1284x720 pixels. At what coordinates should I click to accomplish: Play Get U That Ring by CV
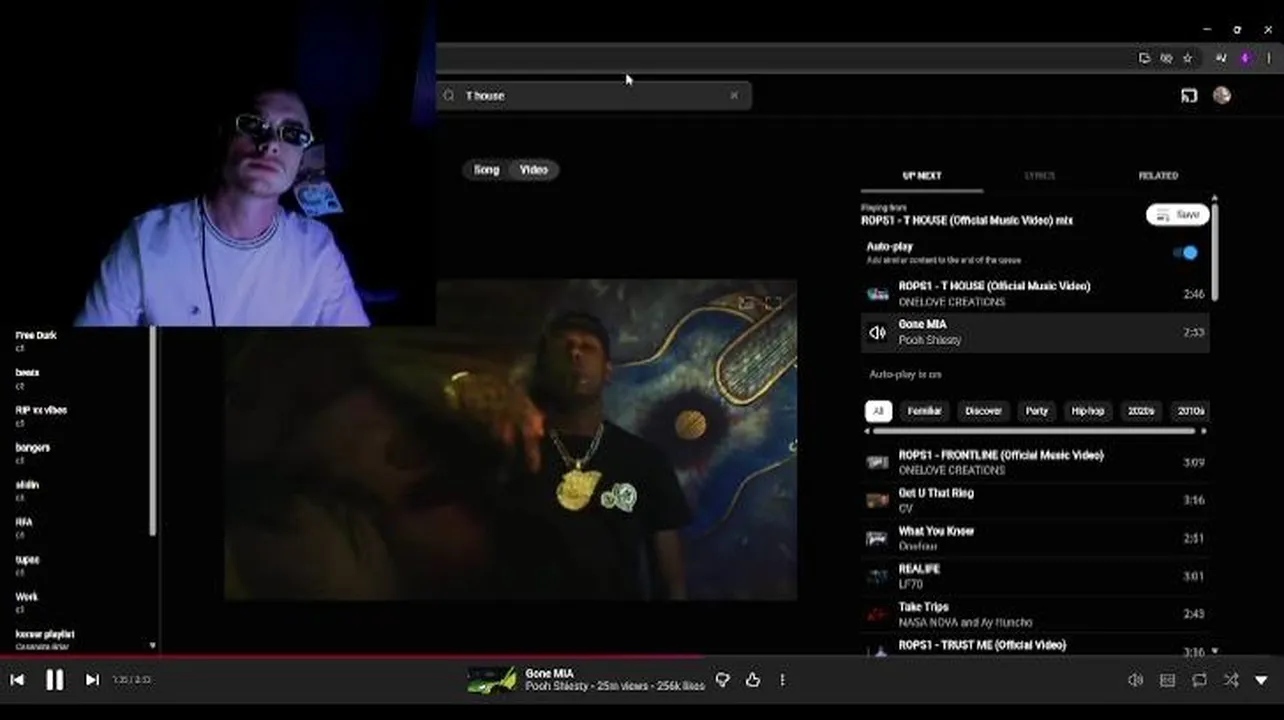1035,500
